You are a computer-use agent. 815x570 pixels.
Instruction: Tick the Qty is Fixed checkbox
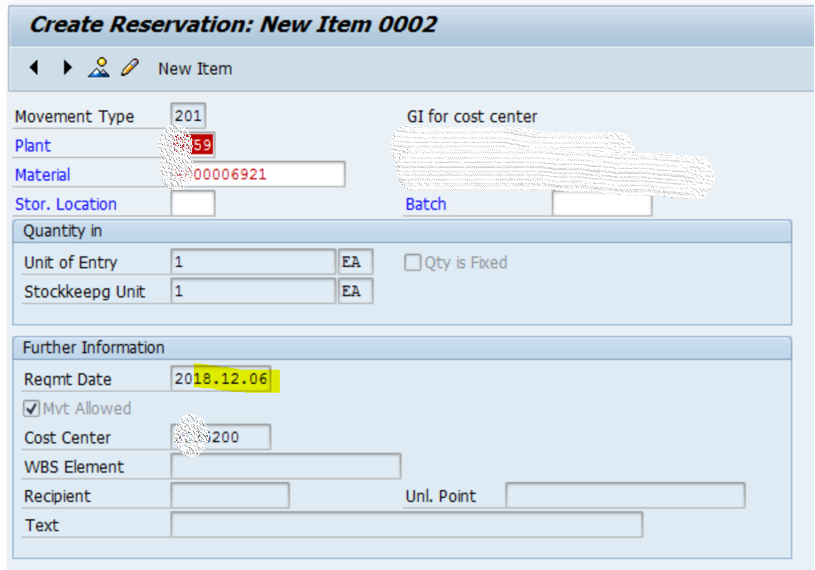coord(413,262)
